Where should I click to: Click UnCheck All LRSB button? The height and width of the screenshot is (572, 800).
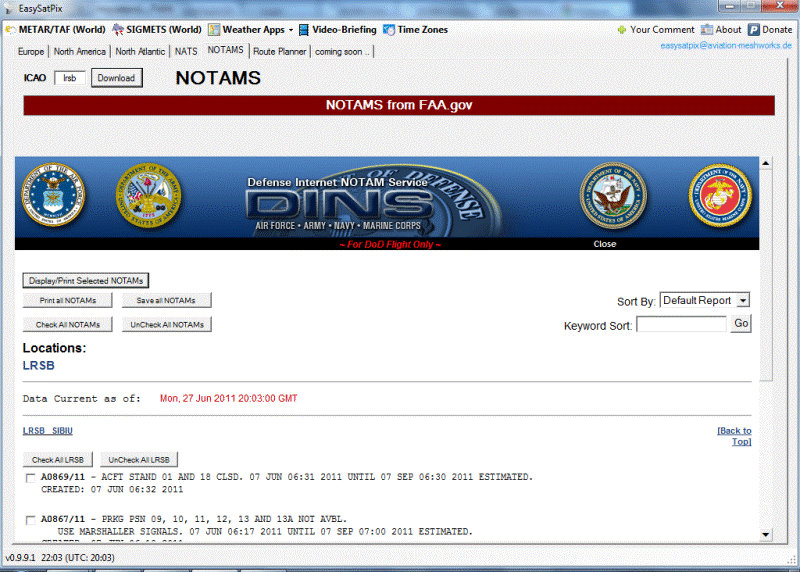[139, 460]
